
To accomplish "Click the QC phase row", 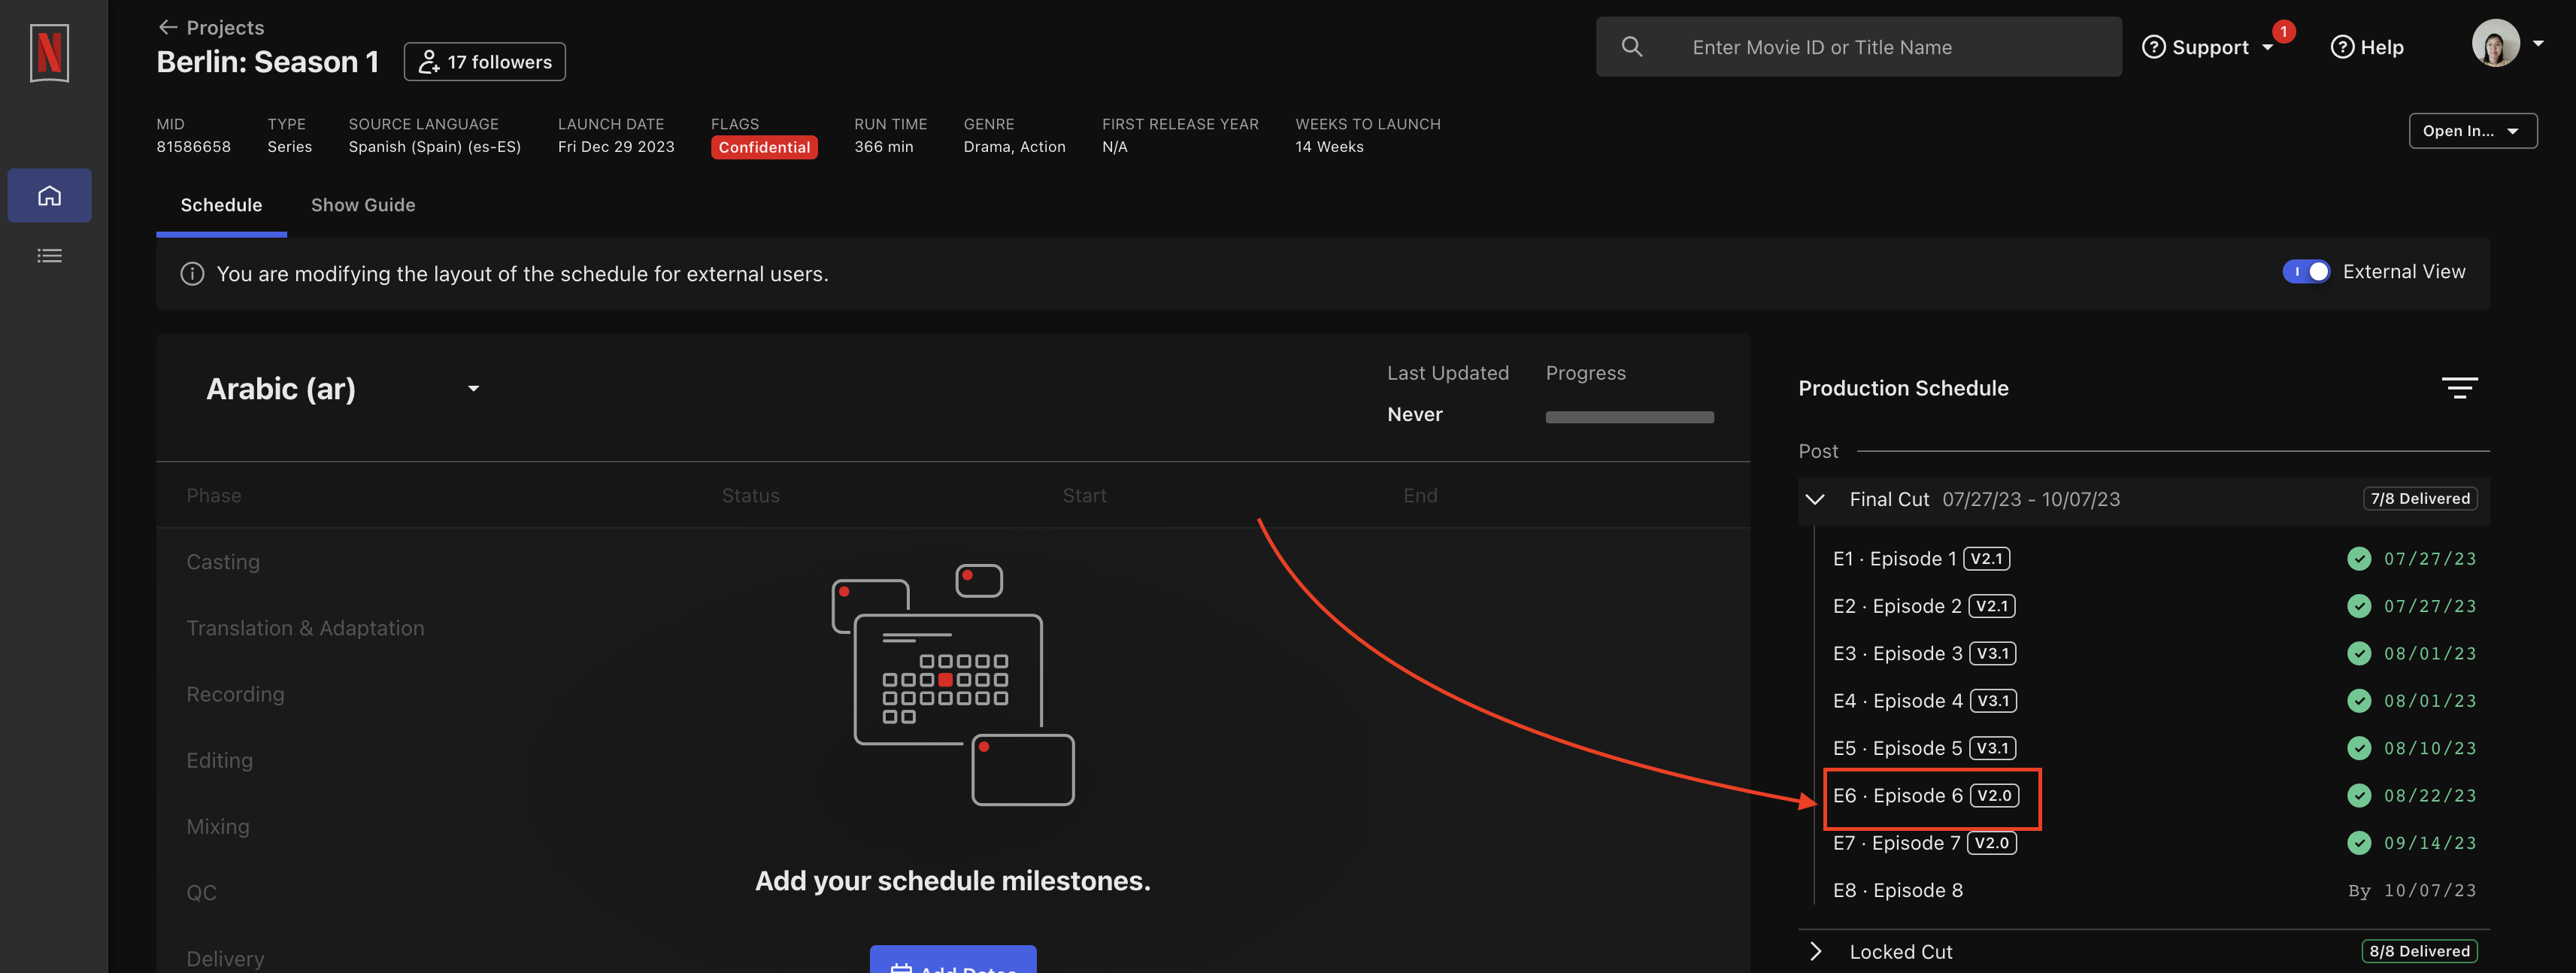I will (201, 892).
